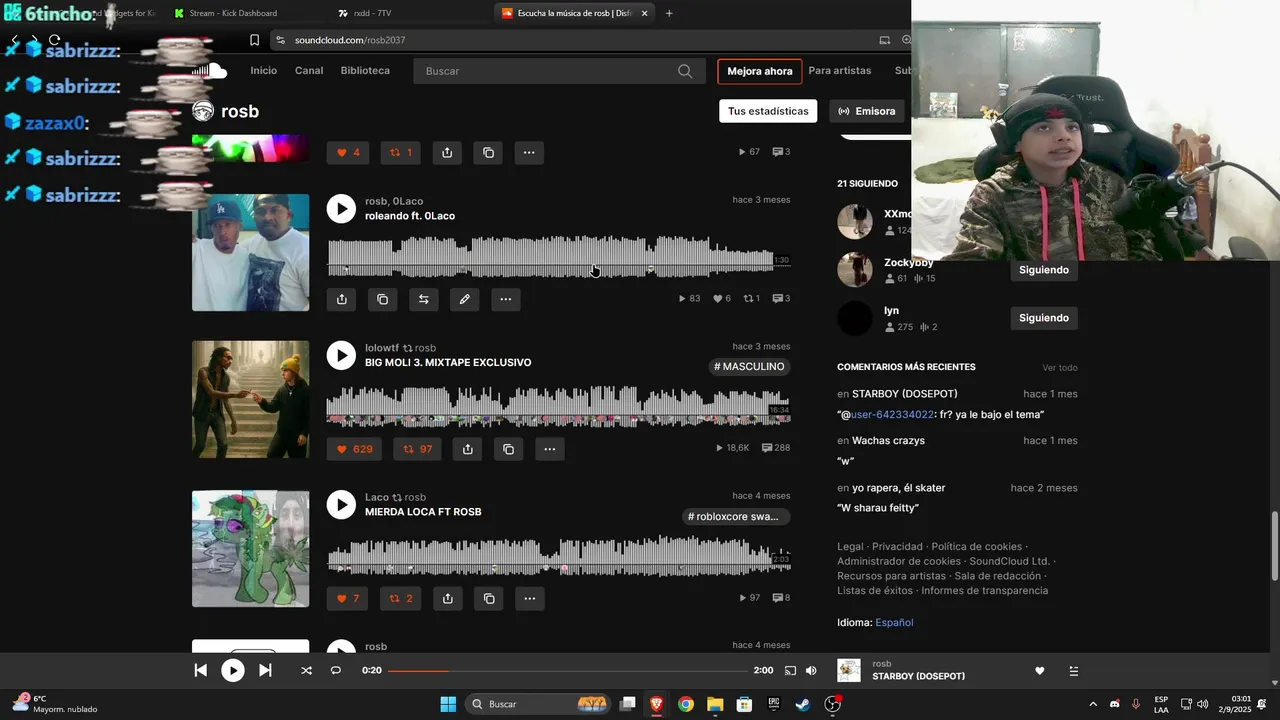Open the Para artistas menu item
The height and width of the screenshot is (720, 1280).
(x=840, y=71)
